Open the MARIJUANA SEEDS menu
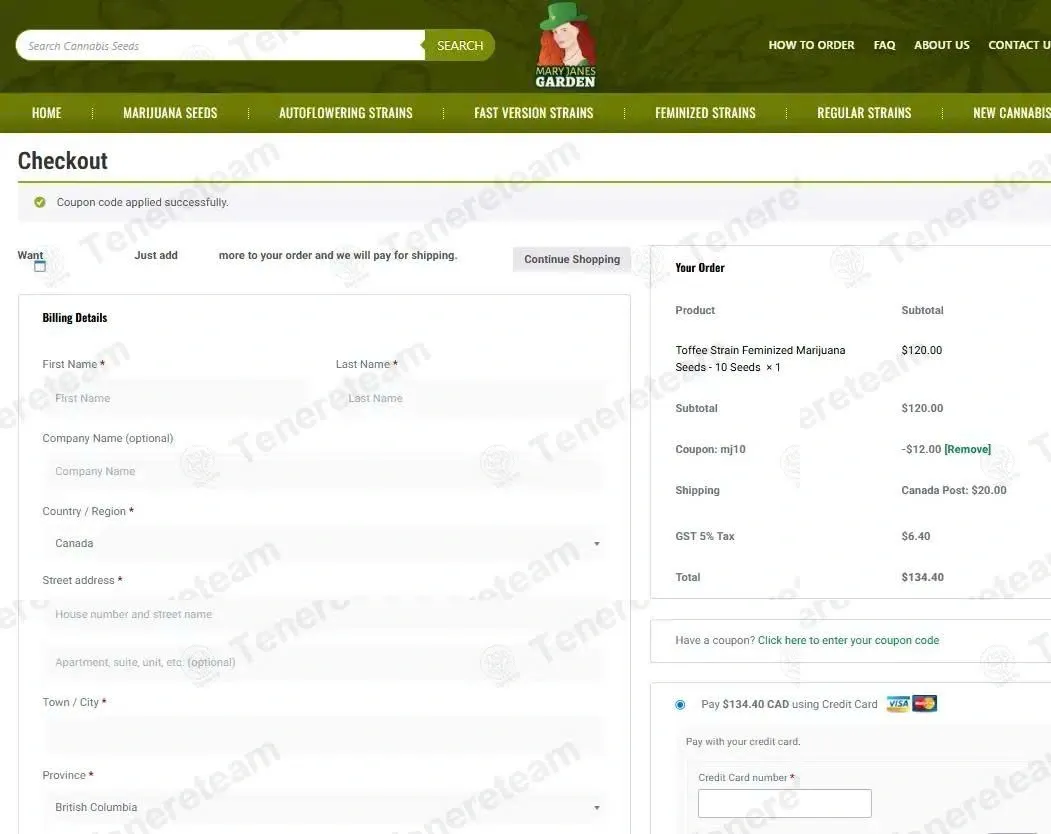The height and width of the screenshot is (834, 1051). click(x=170, y=113)
